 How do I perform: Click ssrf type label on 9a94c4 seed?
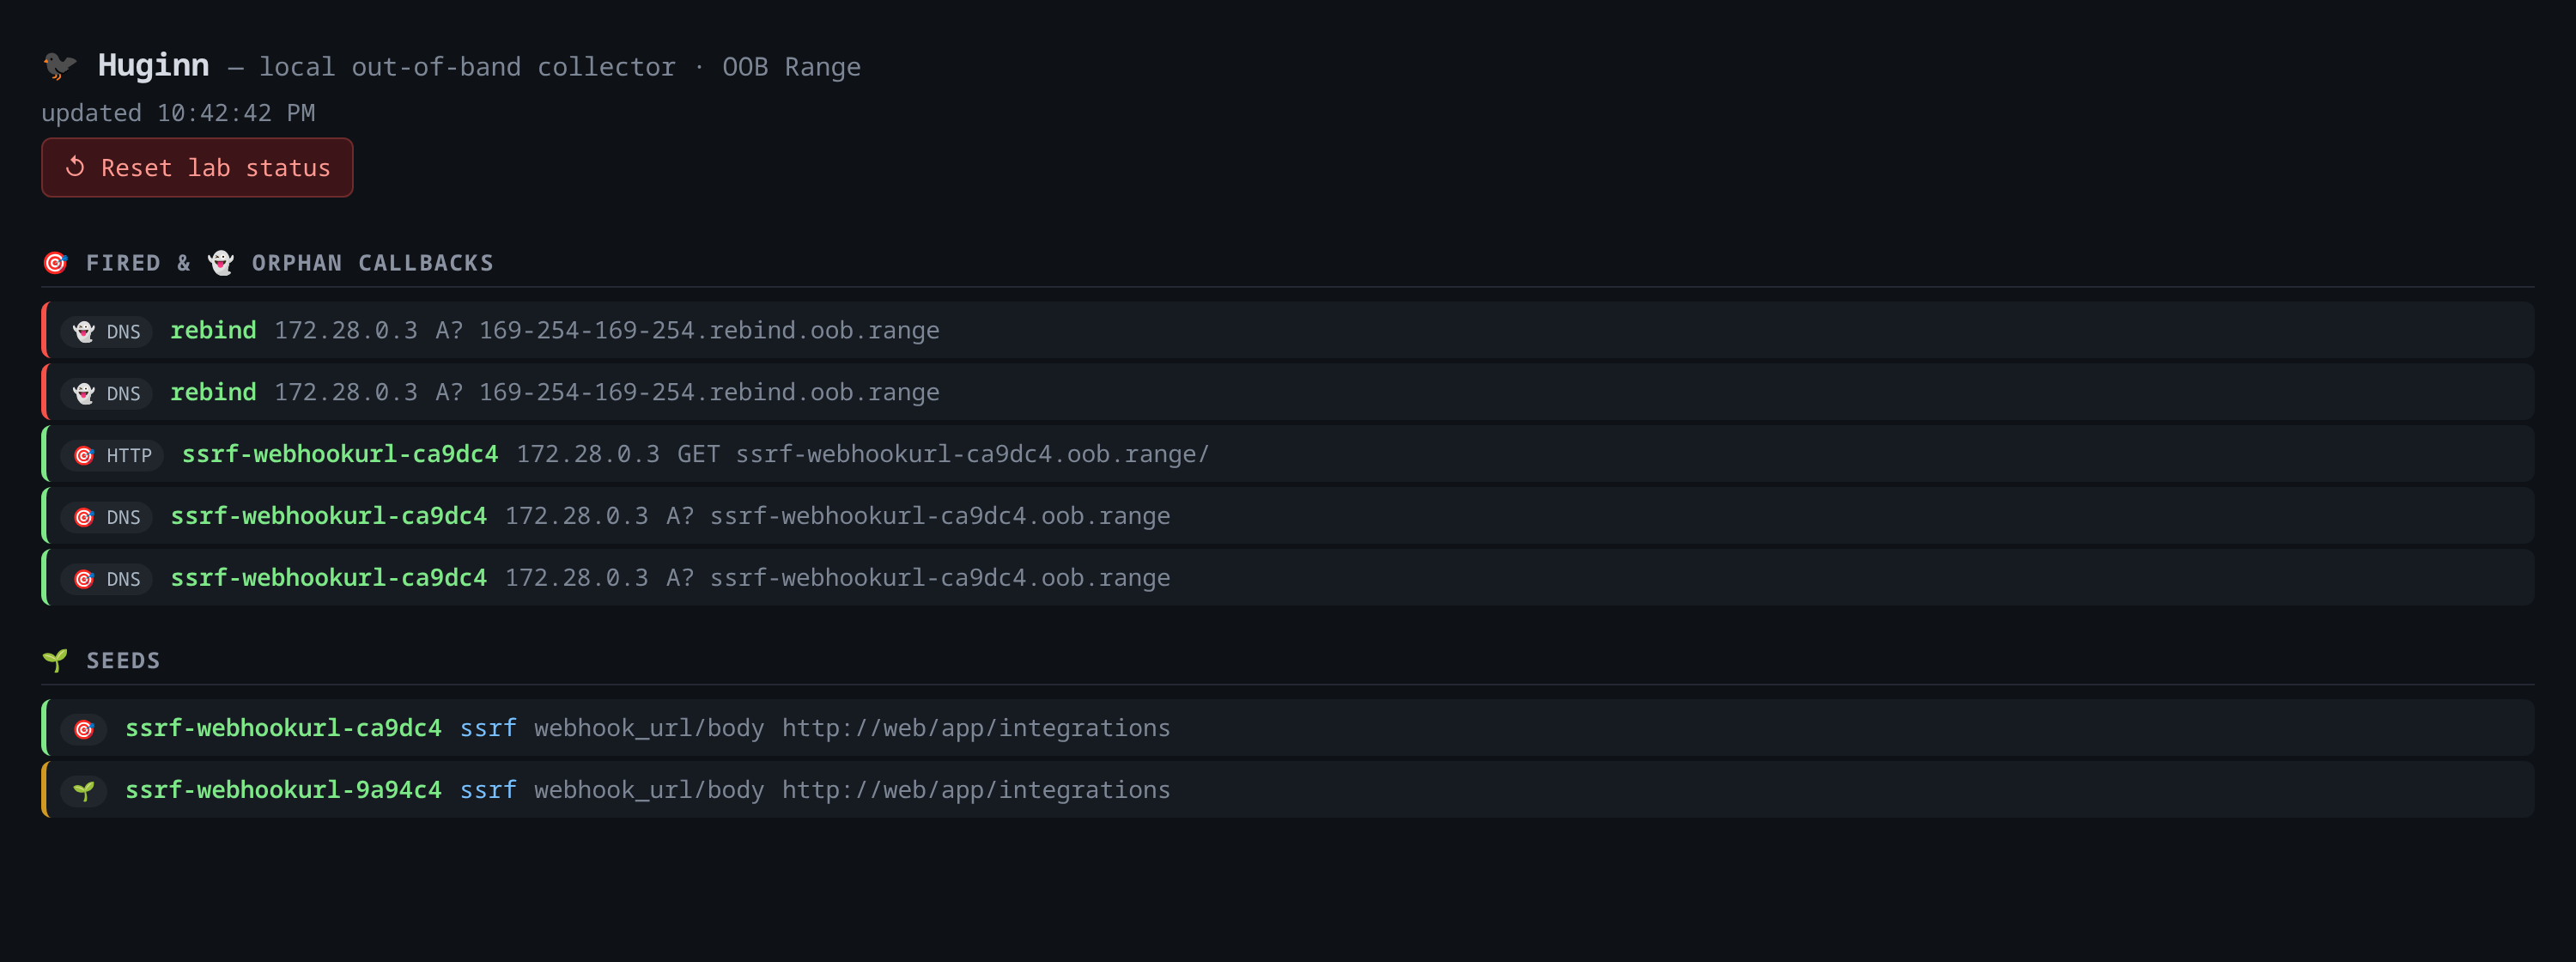(x=488, y=790)
